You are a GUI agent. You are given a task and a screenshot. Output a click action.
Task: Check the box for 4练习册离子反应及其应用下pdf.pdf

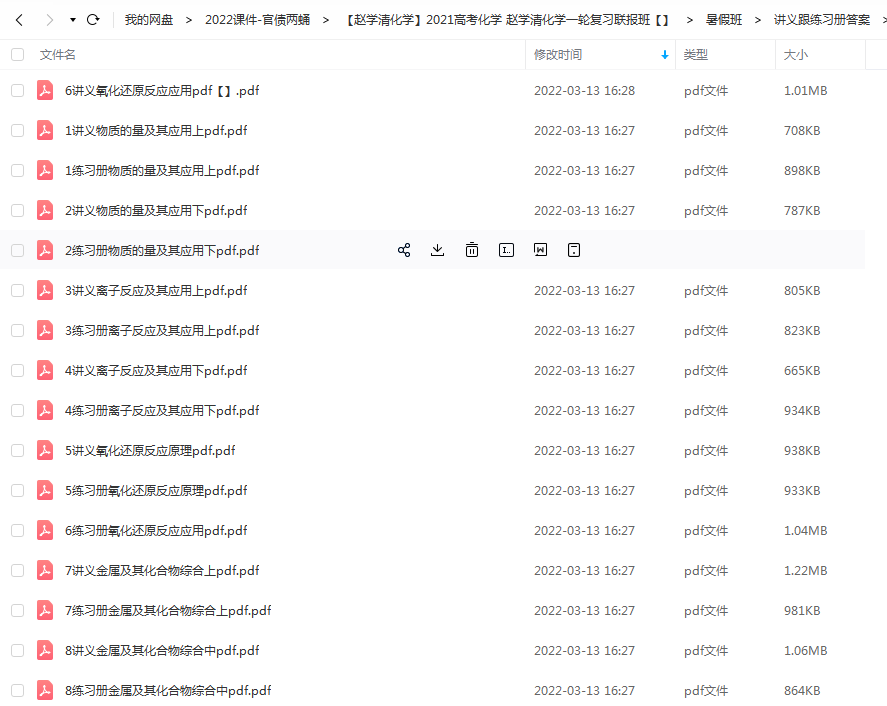coord(18,410)
